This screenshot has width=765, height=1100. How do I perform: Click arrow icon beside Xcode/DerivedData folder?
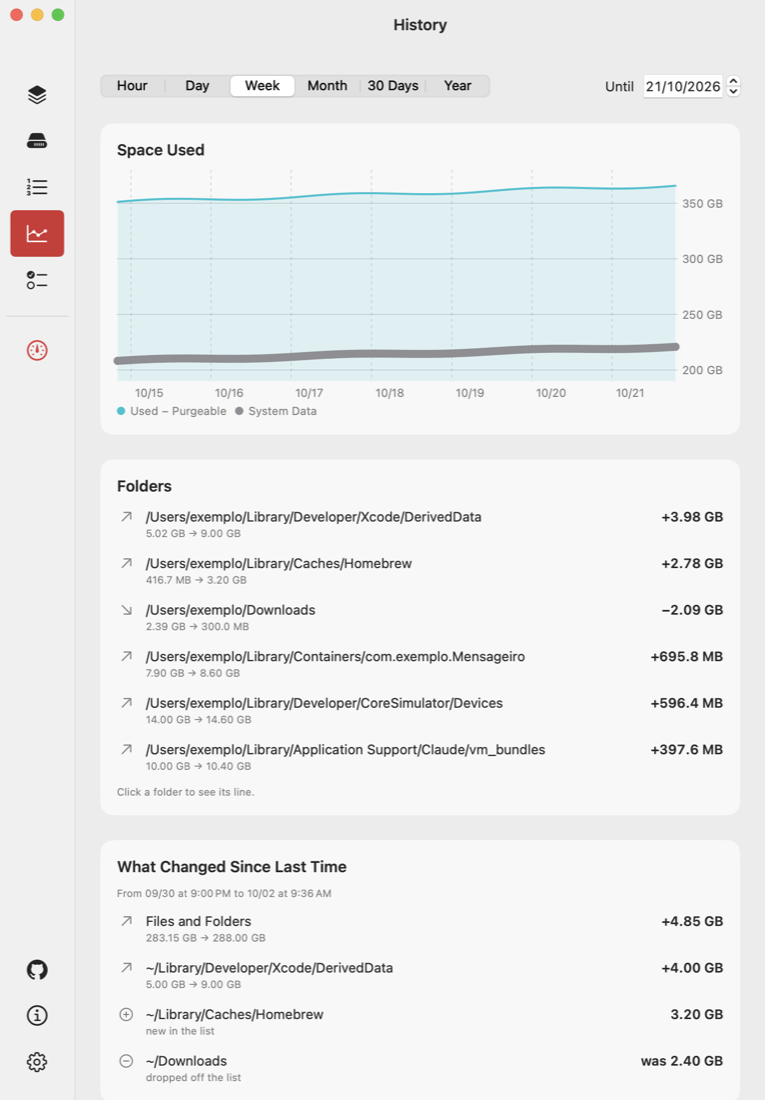pyautogui.click(x=126, y=517)
